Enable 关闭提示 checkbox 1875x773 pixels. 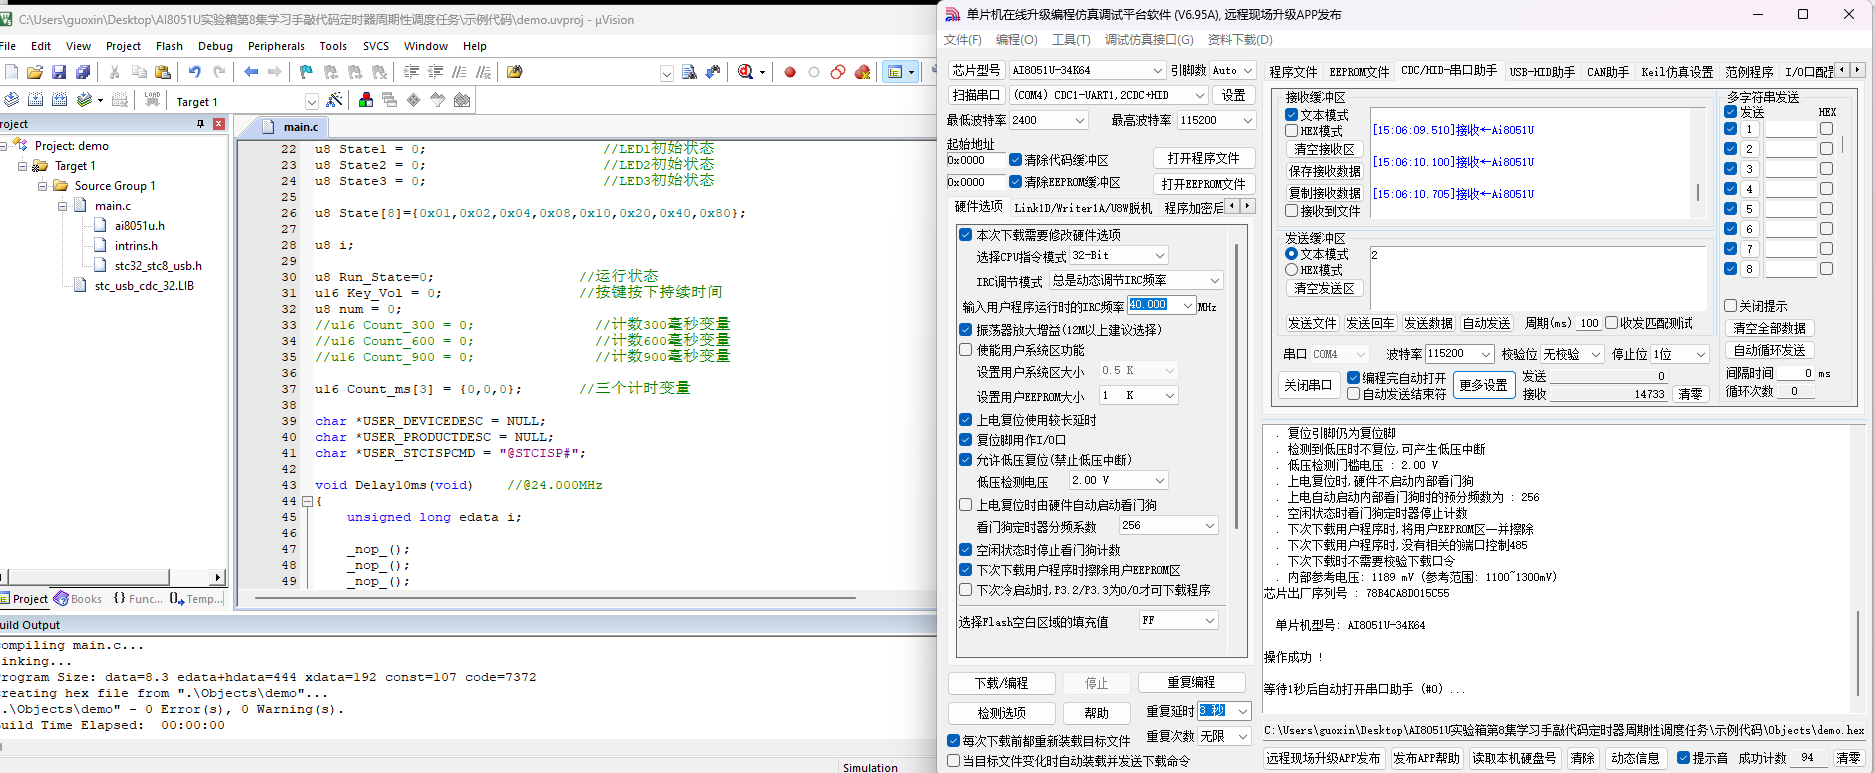point(1730,306)
